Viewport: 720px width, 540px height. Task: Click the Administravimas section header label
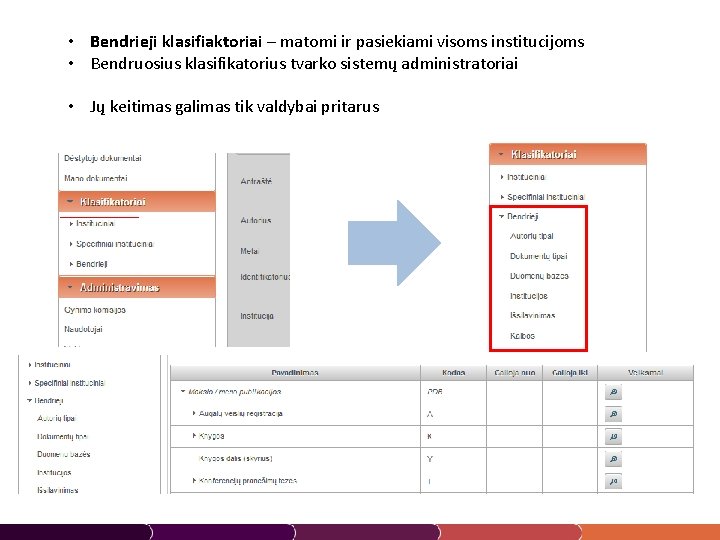[119, 287]
